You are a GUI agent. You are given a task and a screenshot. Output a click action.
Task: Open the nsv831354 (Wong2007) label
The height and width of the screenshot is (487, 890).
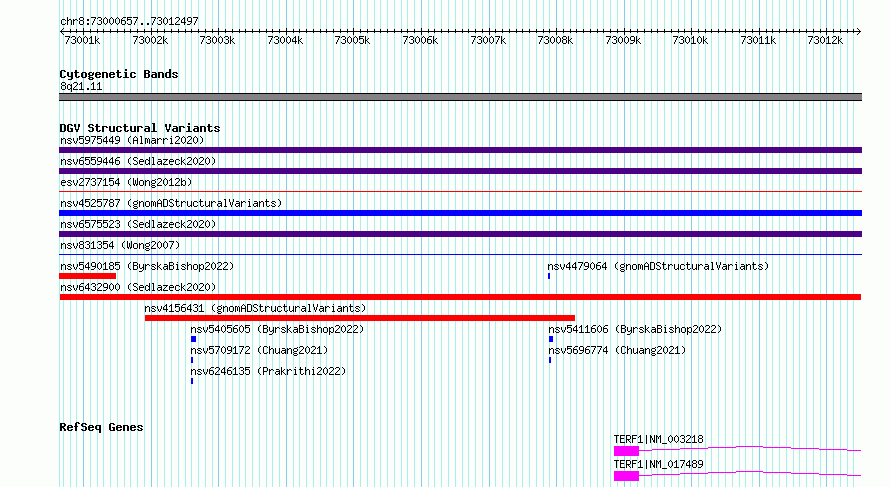pyautogui.click(x=120, y=245)
